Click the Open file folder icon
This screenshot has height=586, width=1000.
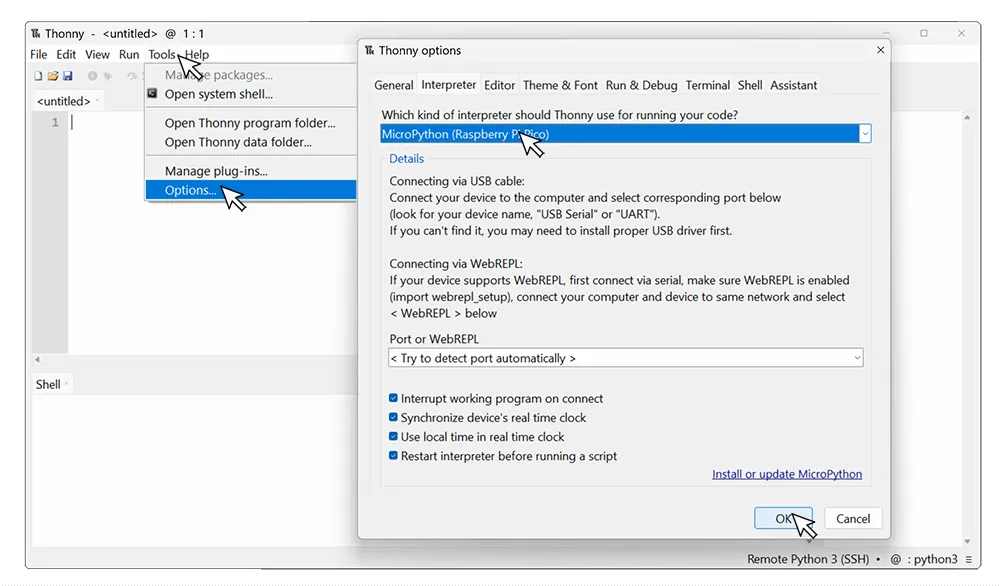(53, 76)
